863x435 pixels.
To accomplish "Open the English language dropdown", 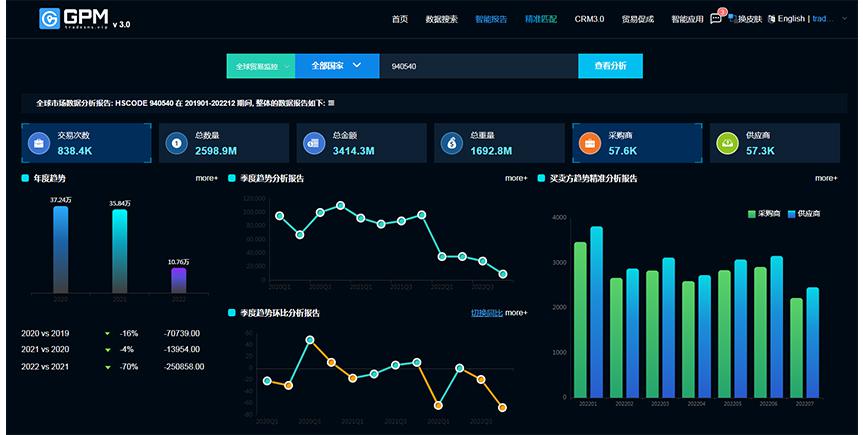I will click(790, 18).
